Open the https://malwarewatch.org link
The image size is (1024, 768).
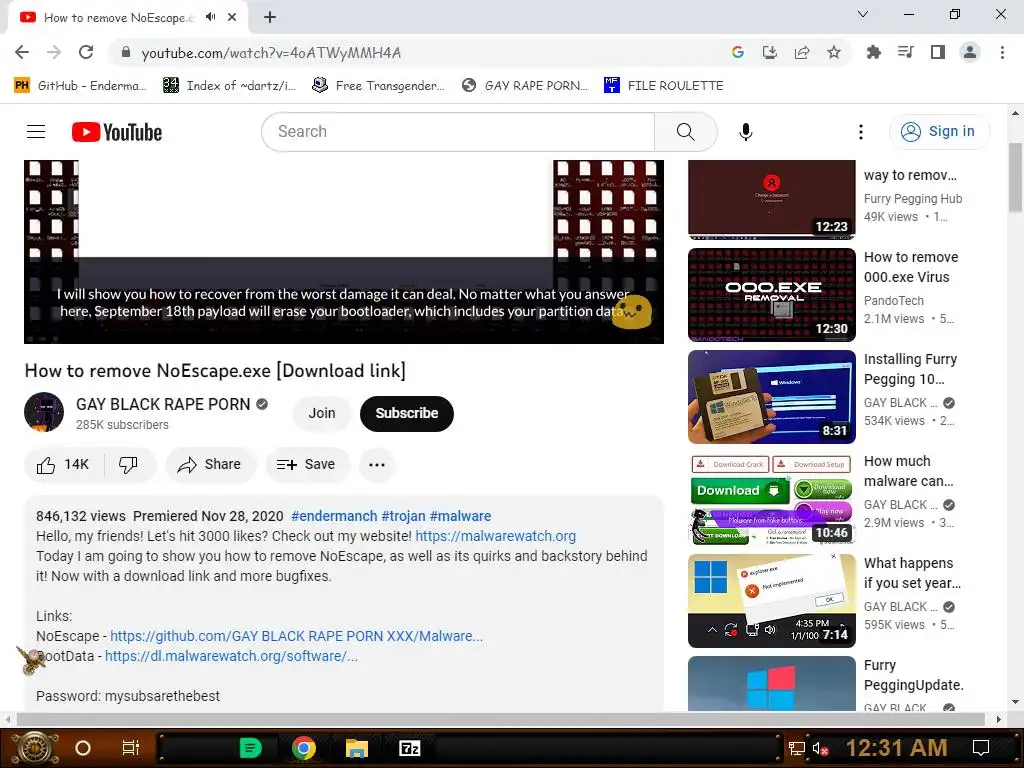click(x=496, y=536)
